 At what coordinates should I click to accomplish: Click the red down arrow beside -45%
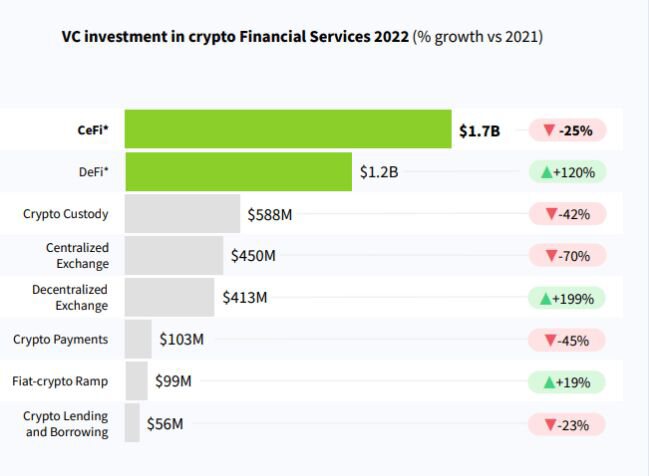550,340
